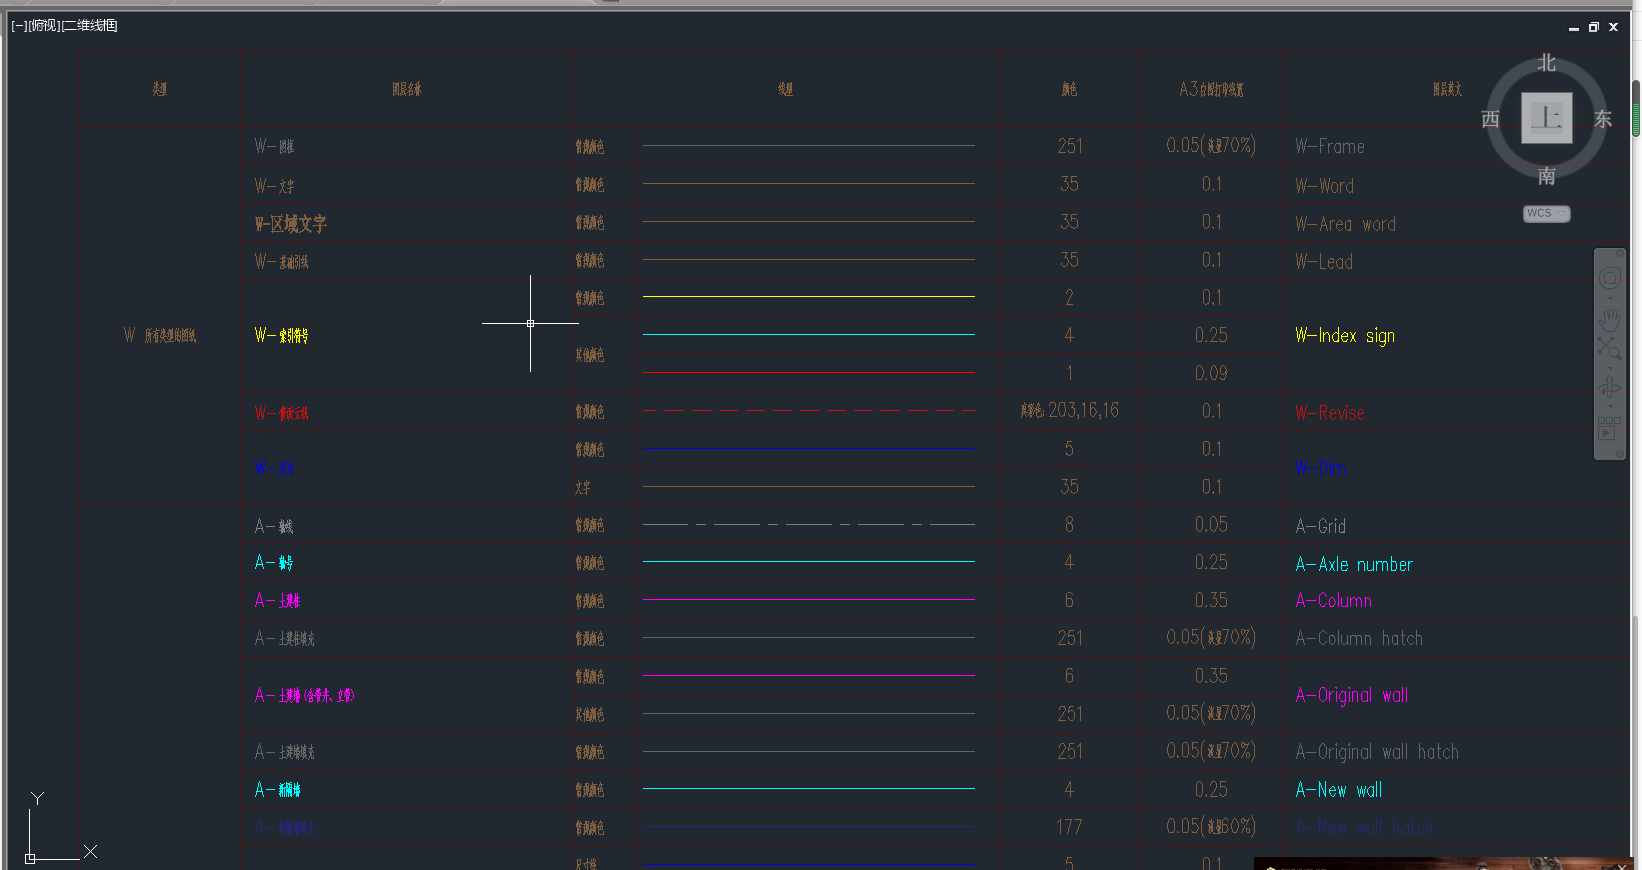Image resolution: width=1642 pixels, height=870 pixels.
Task: Select the A-Grid label
Action: [1321, 526]
